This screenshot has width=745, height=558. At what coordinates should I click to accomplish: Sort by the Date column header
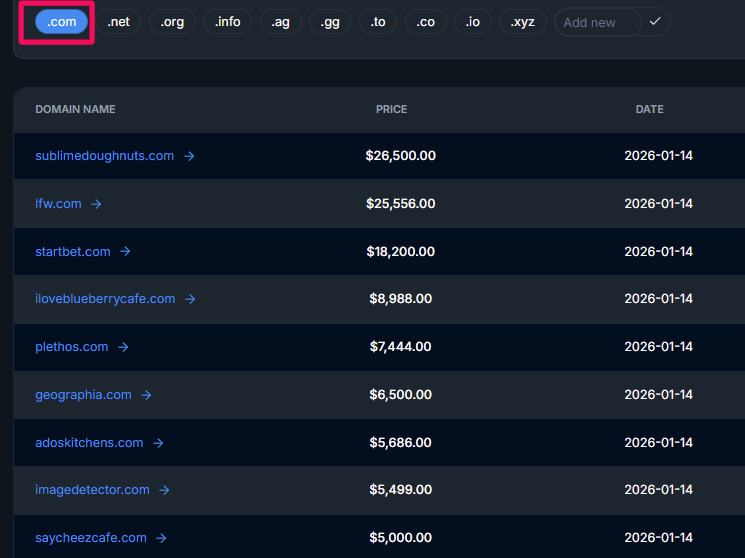[649, 109]
